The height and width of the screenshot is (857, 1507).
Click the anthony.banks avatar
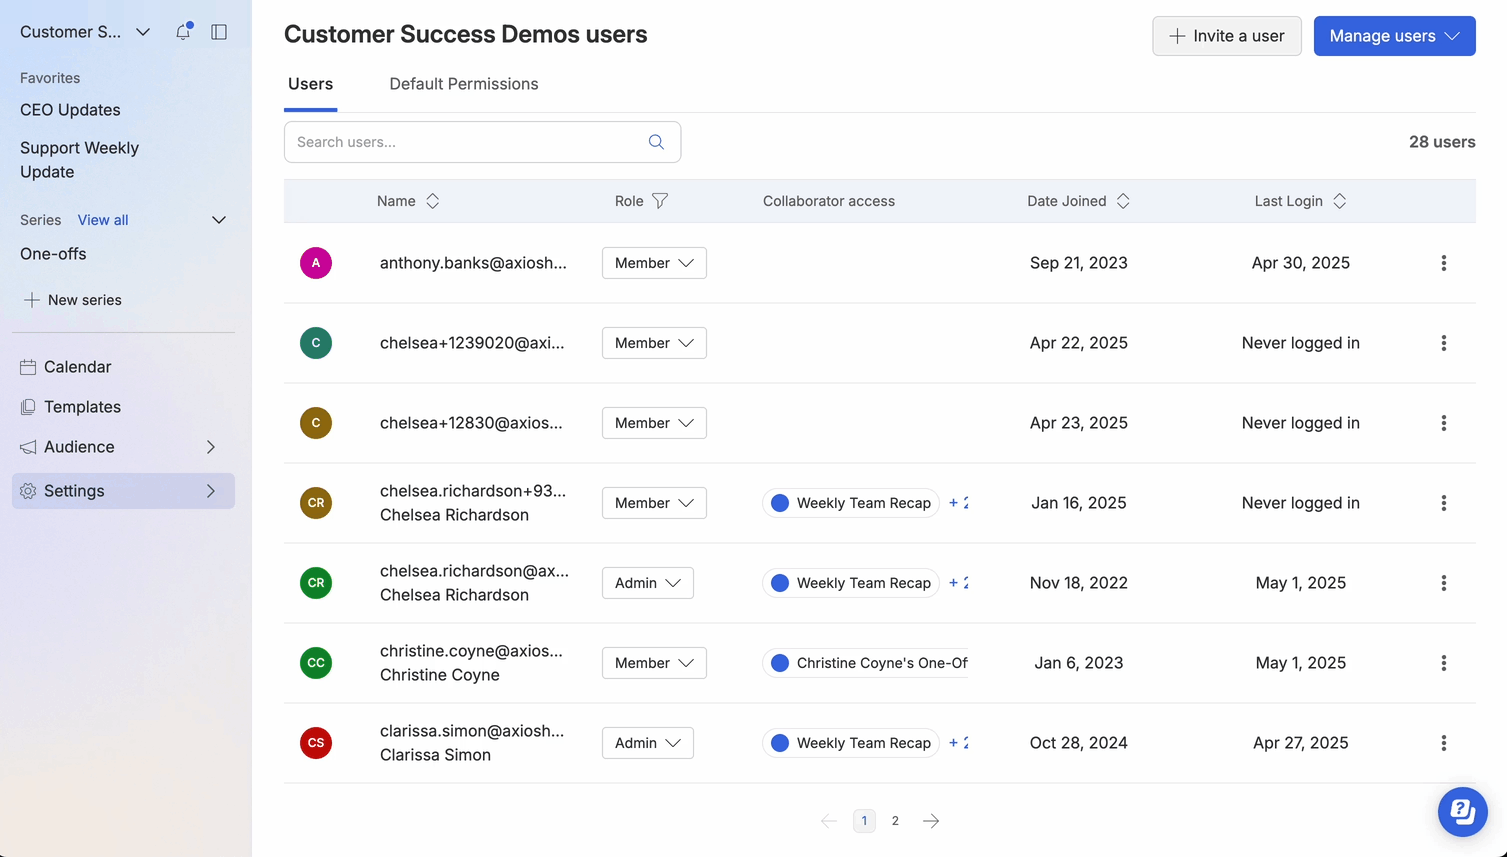coord(316,263)
